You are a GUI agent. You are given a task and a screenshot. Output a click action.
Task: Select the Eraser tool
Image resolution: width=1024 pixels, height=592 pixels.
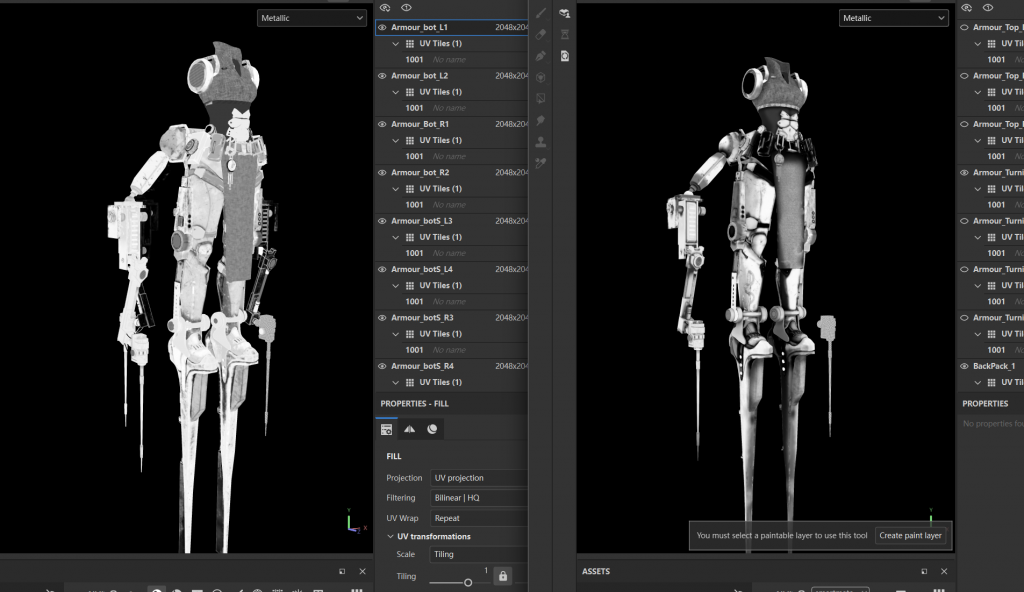tap(541, 34)
